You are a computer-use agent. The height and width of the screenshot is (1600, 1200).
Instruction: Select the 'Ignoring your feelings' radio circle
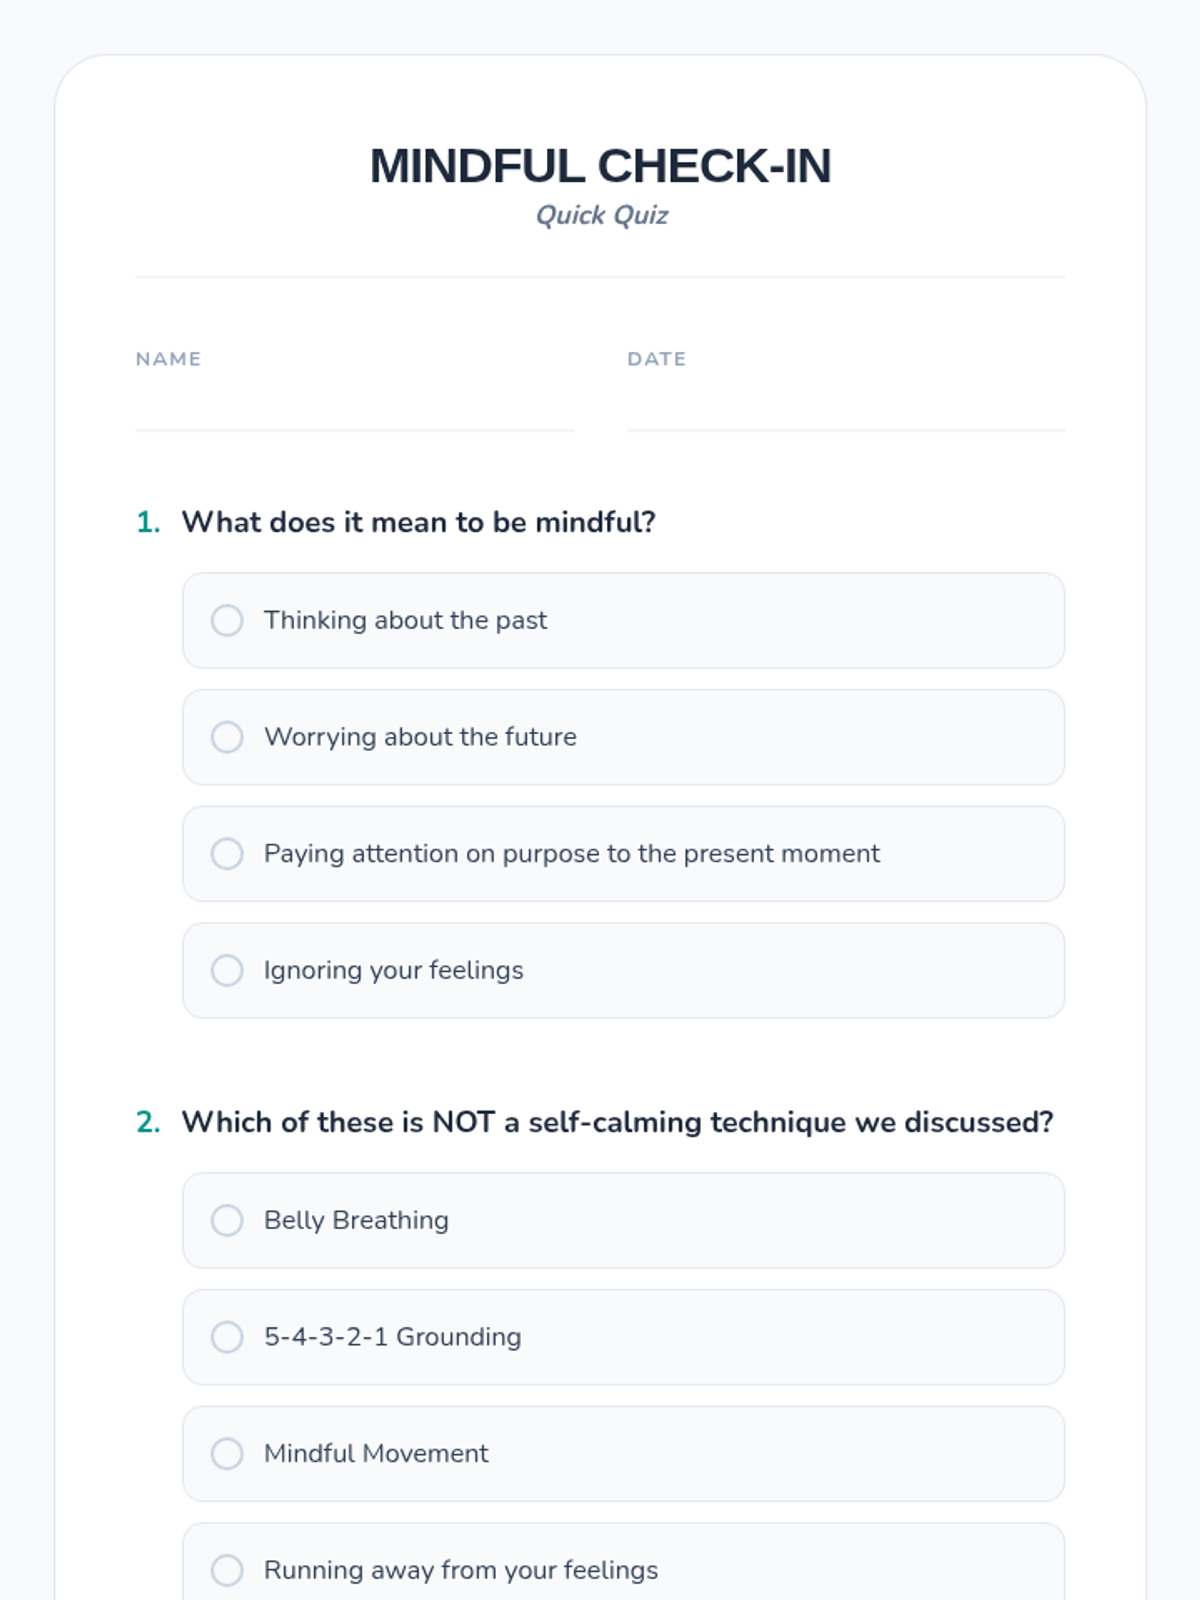(227, 970)
